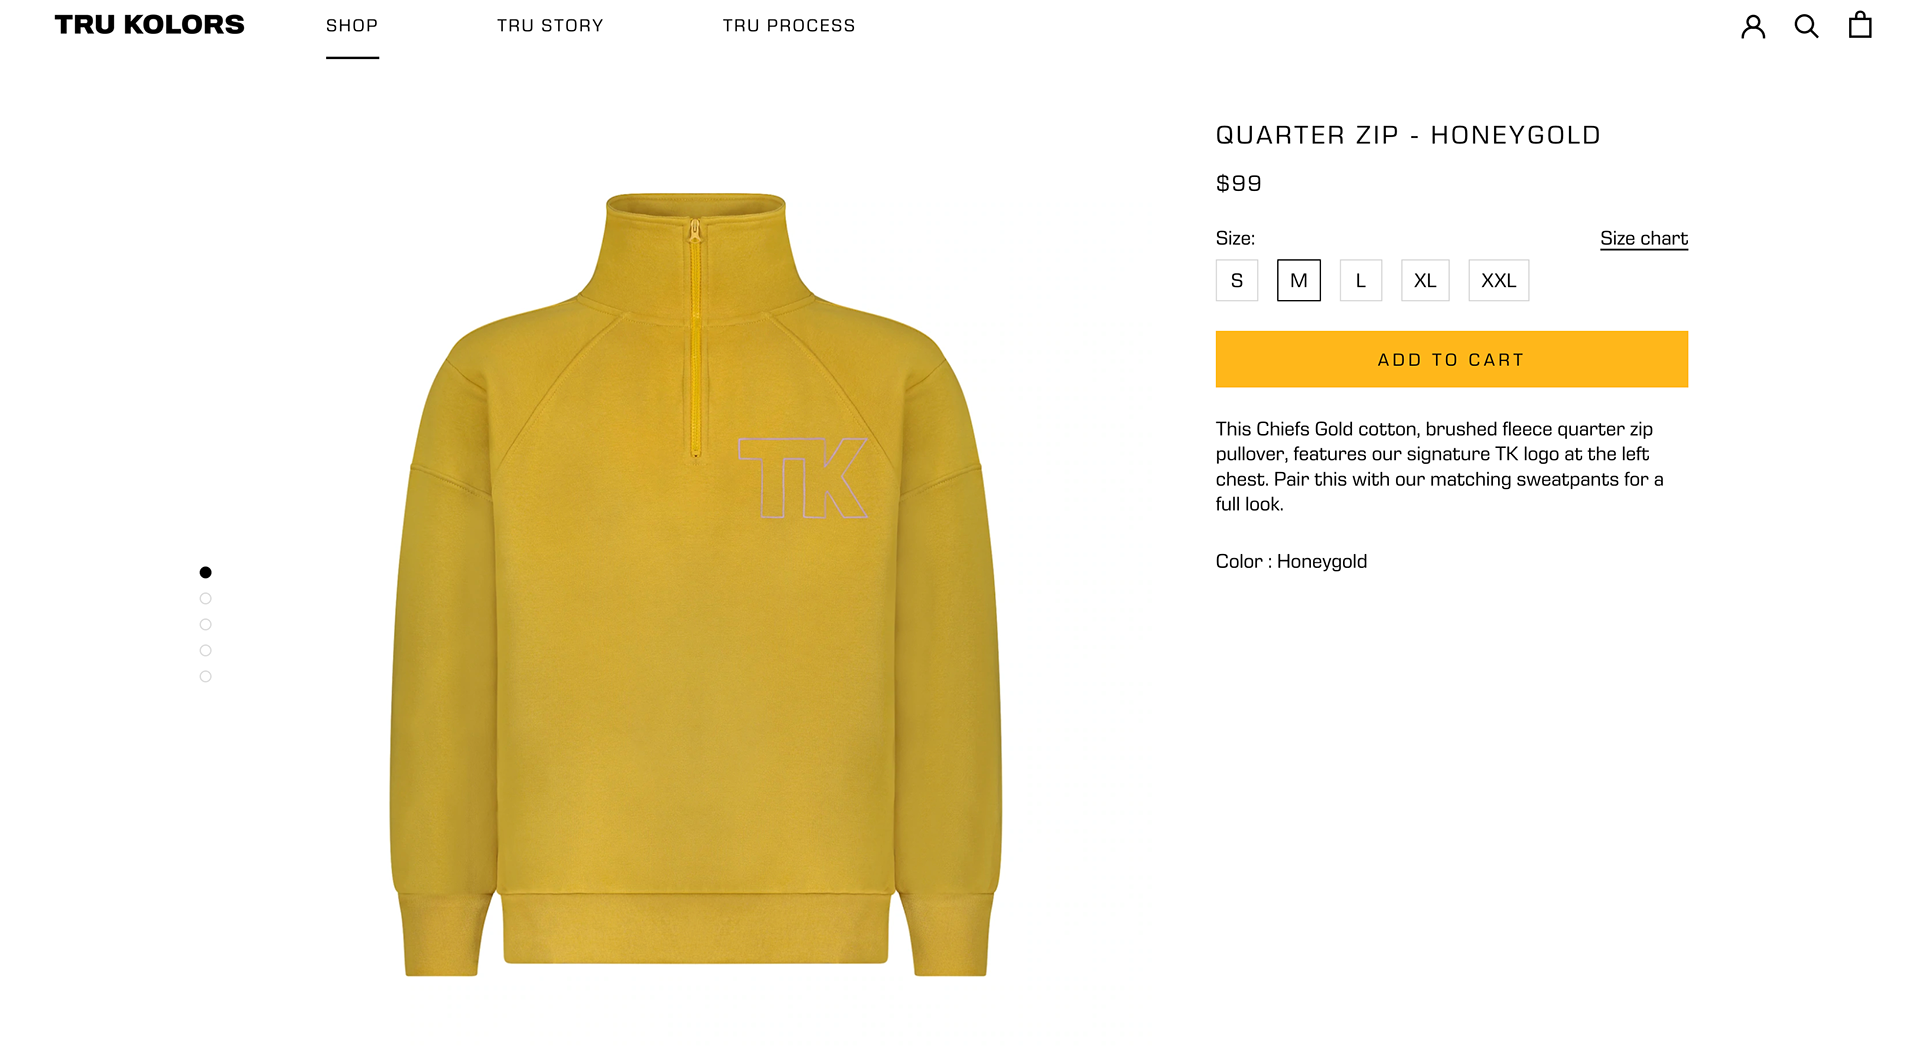Open the Size chart link
This screenshot has height=1061, width=1920.
point(1644,239)
